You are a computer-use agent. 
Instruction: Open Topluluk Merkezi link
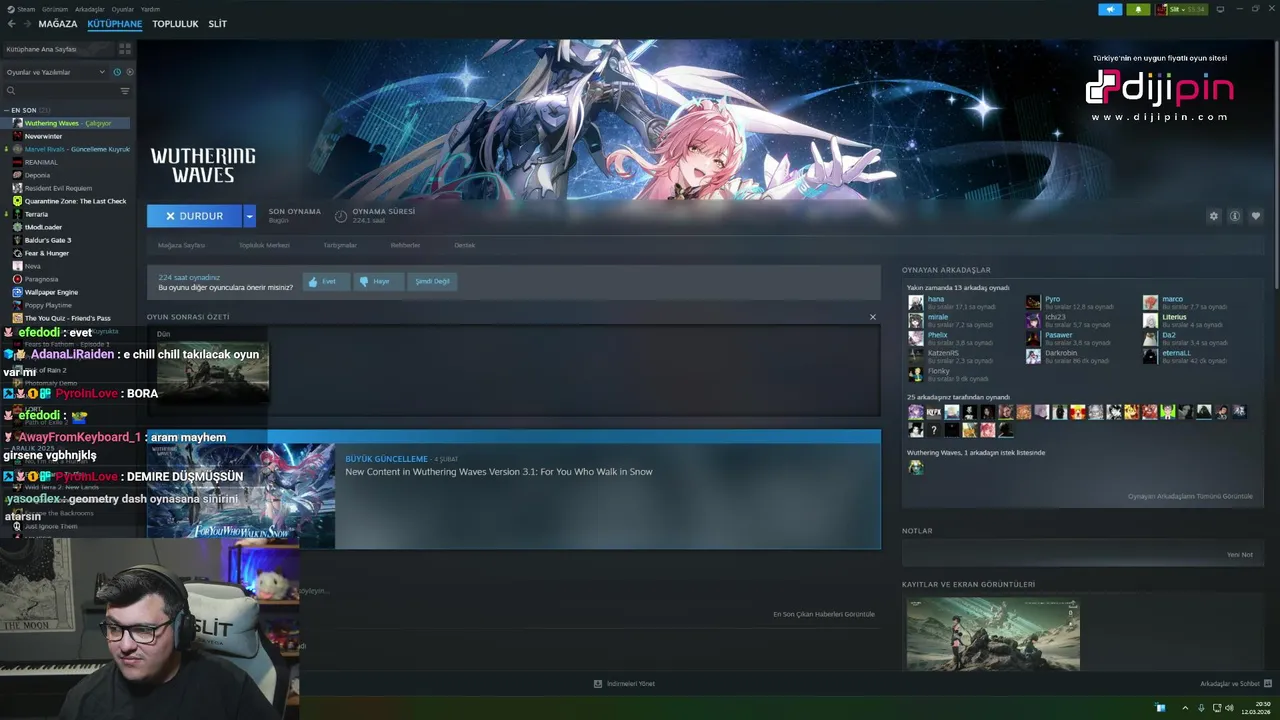pyautogui.click(x=264, y=245)
